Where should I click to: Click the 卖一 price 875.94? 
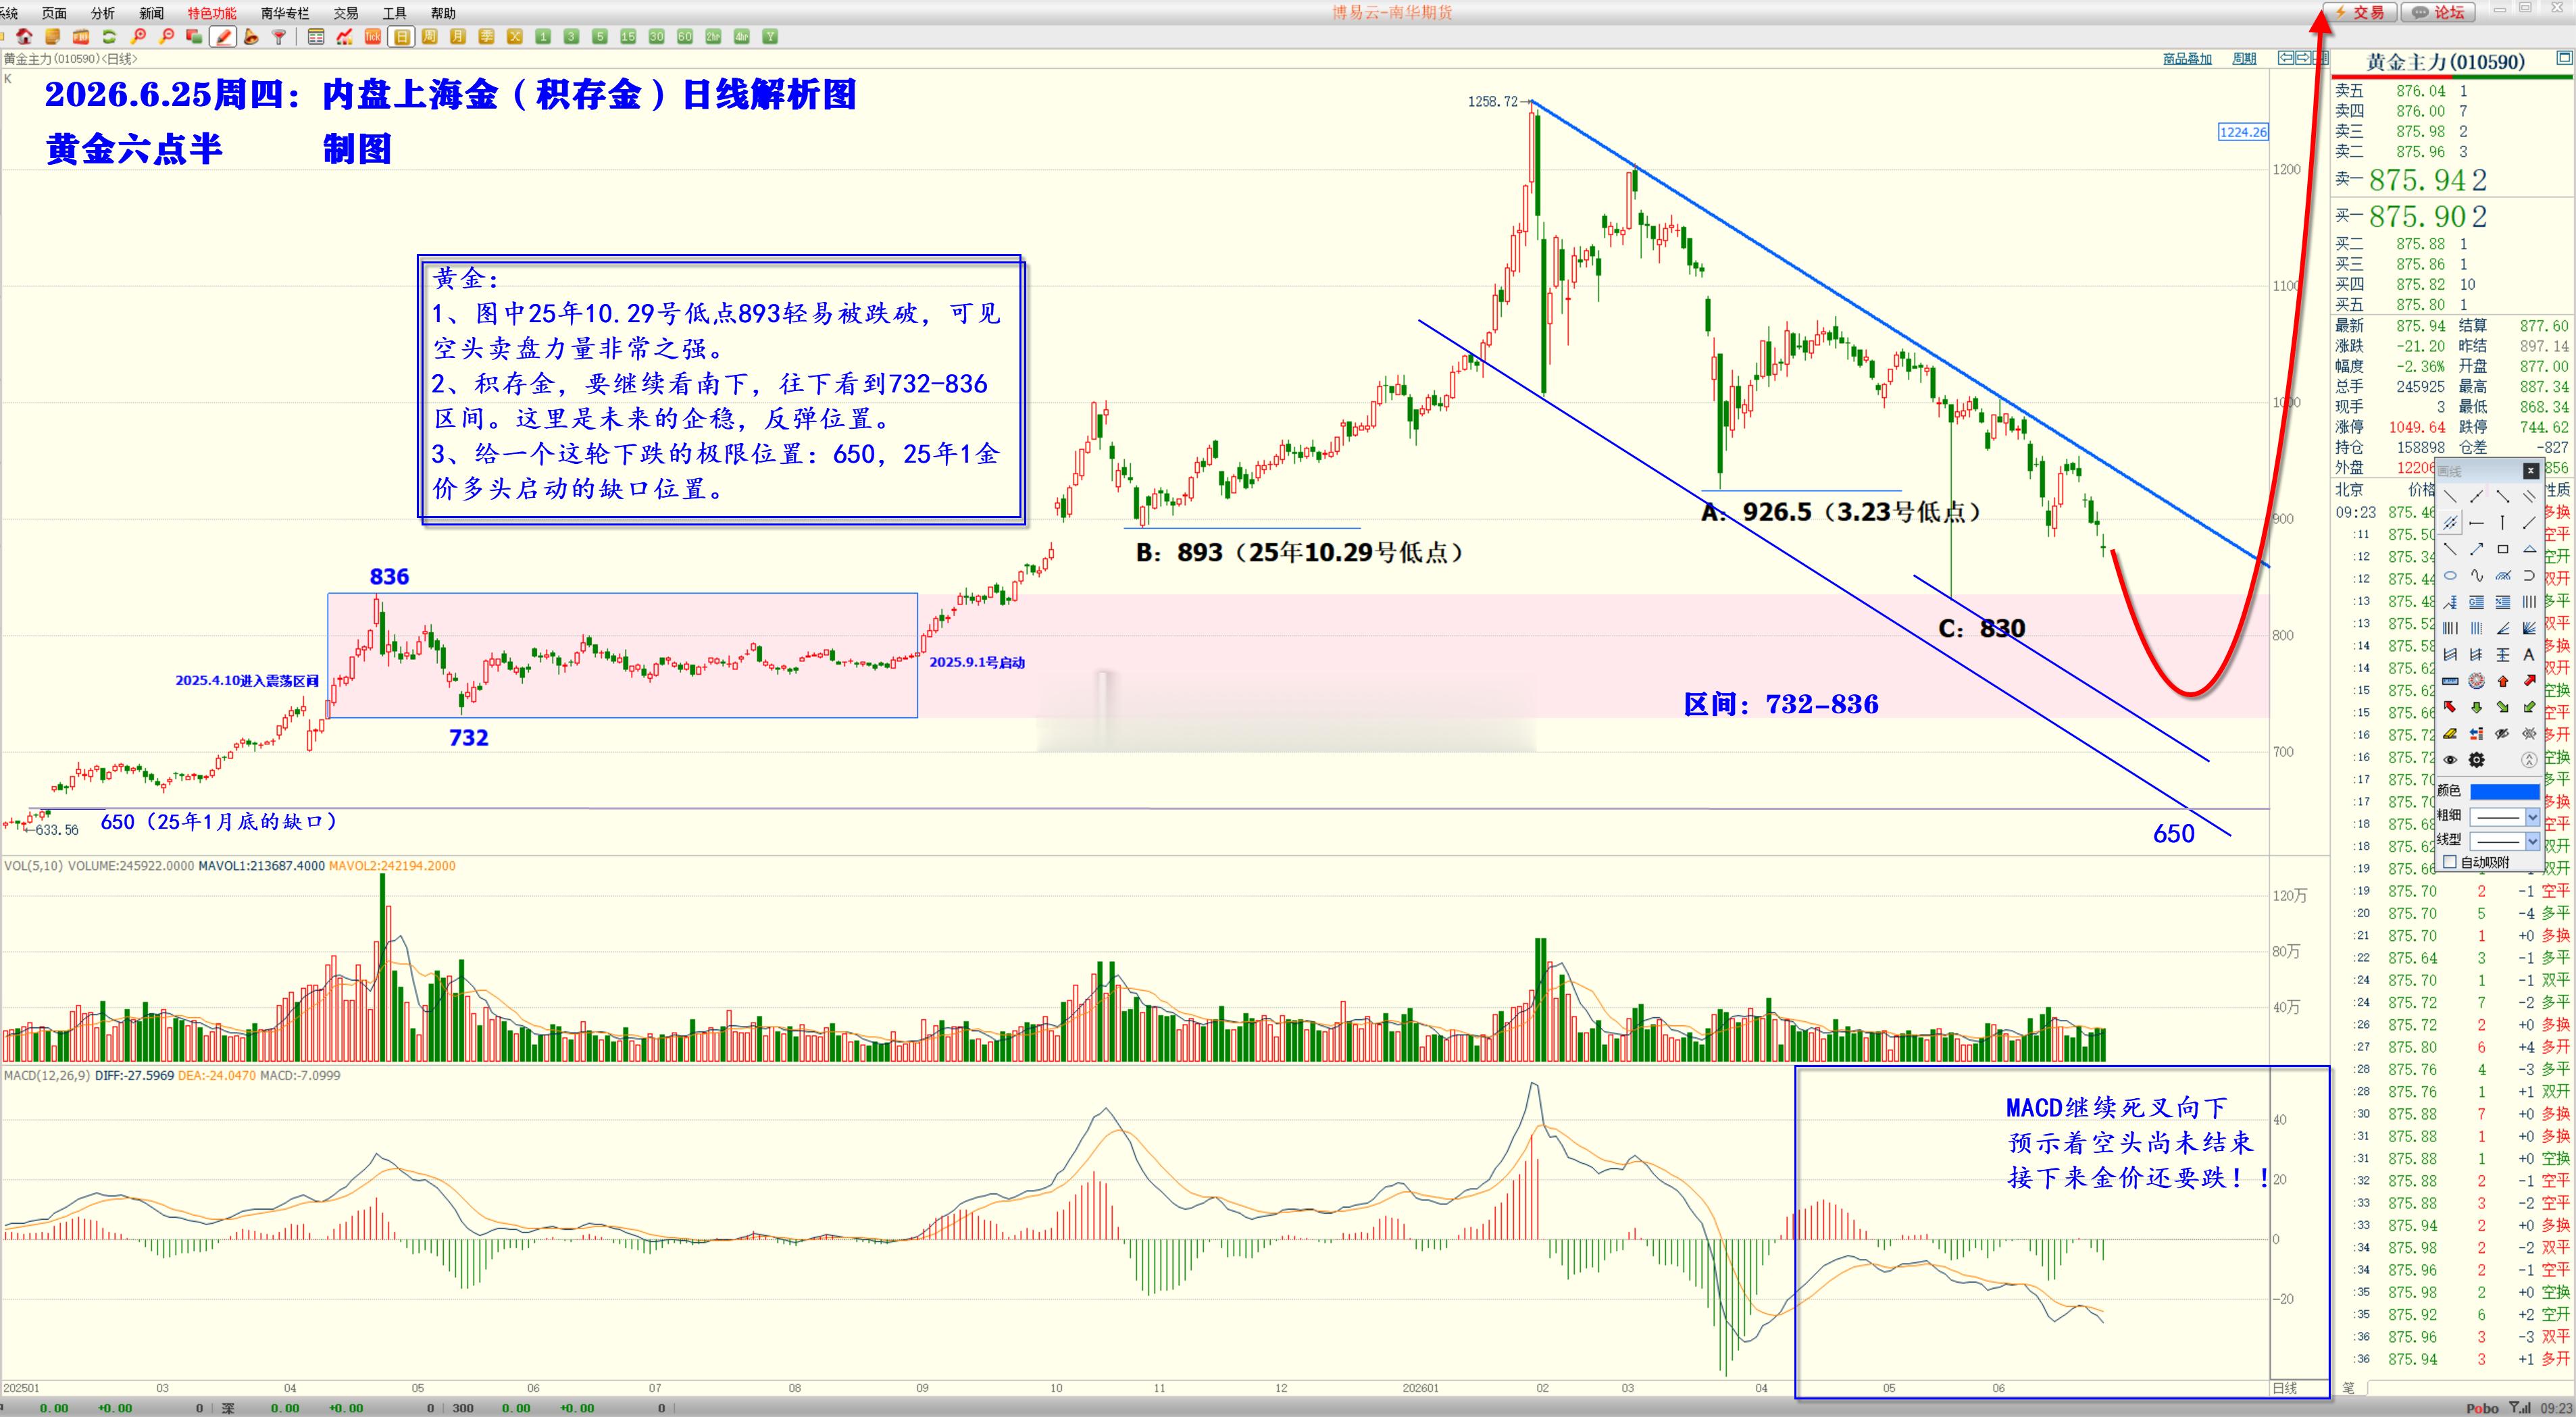pyautogui.click(x=2417, y=180)
